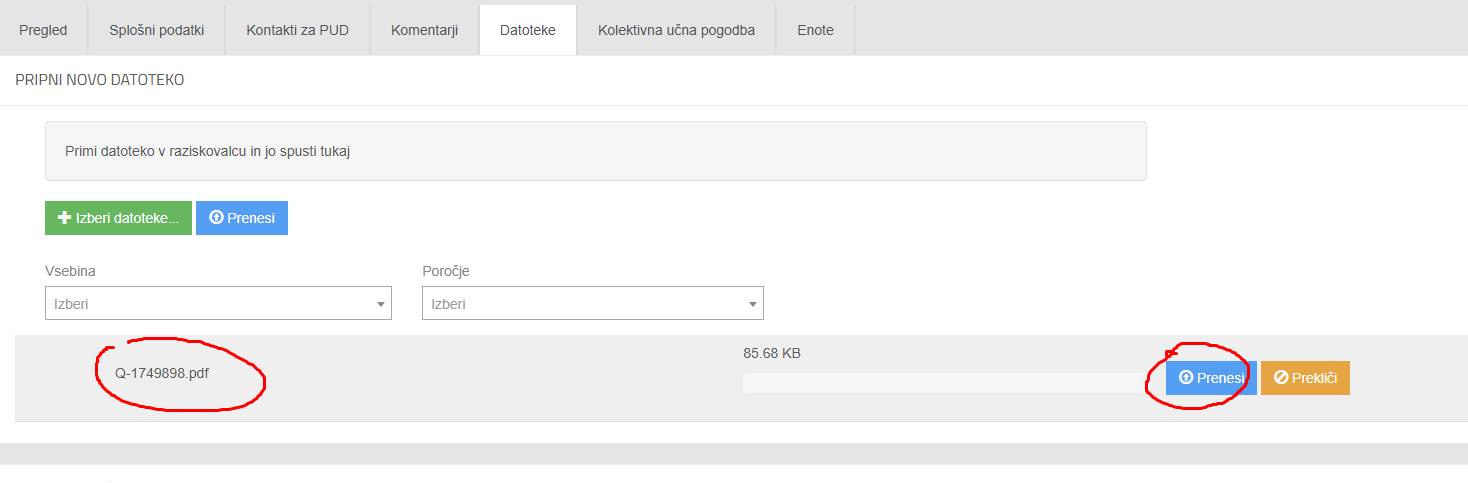Select the Vsebina Izberi combo box
The width and height of the screenshot is (1468, 483).
pyautogui.click(x=218, y=303)
